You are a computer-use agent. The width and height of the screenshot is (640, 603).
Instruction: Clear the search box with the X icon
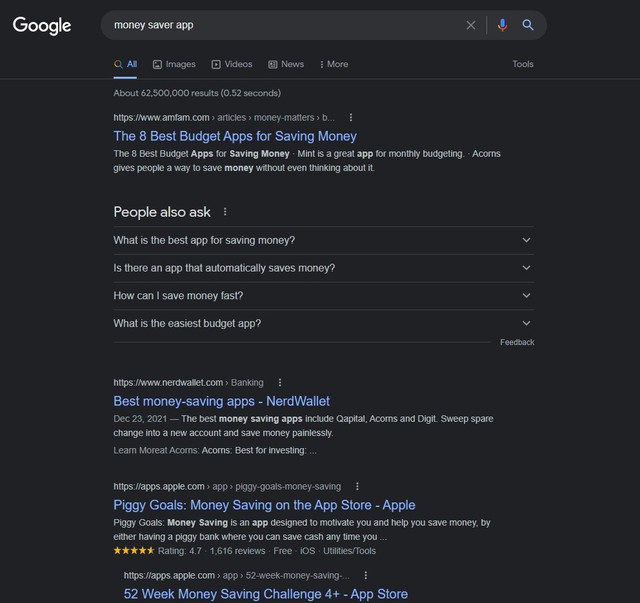[471, 25]
